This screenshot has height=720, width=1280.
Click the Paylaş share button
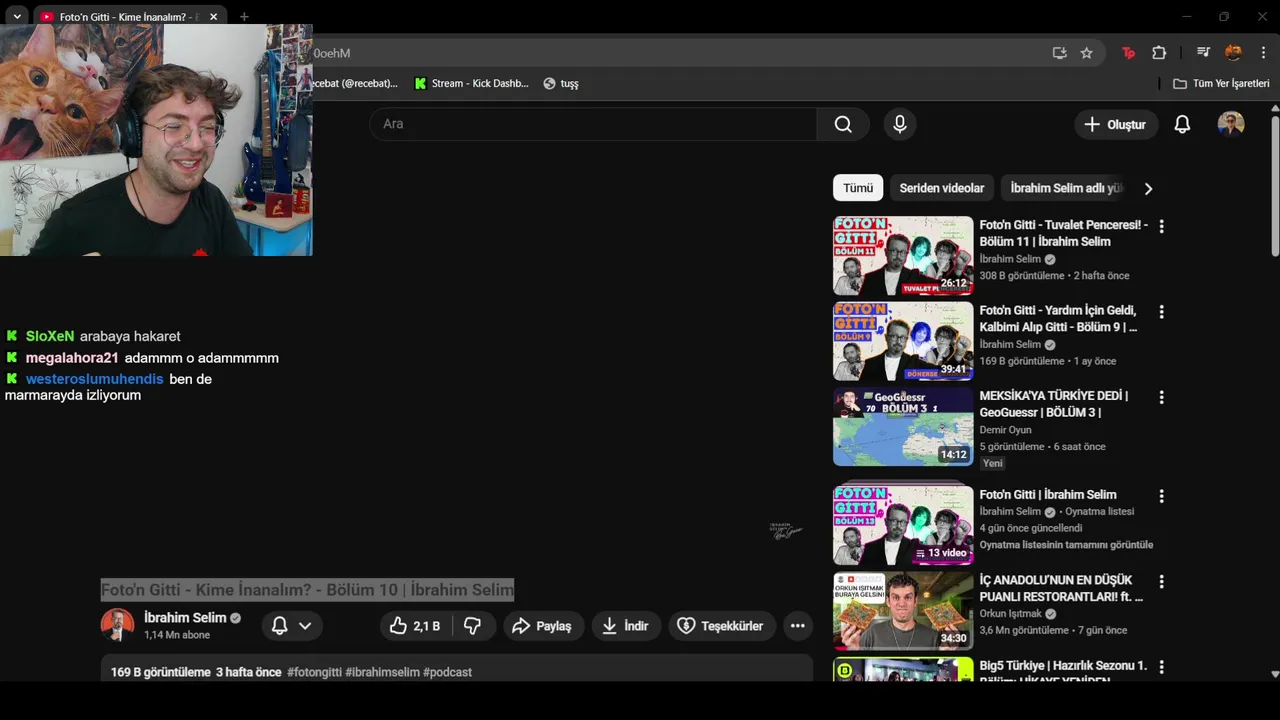541,626
